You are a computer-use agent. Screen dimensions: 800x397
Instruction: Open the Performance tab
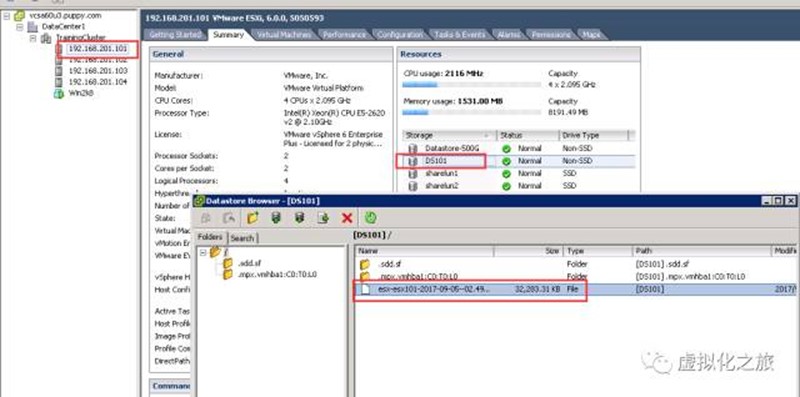pos(344,35)
